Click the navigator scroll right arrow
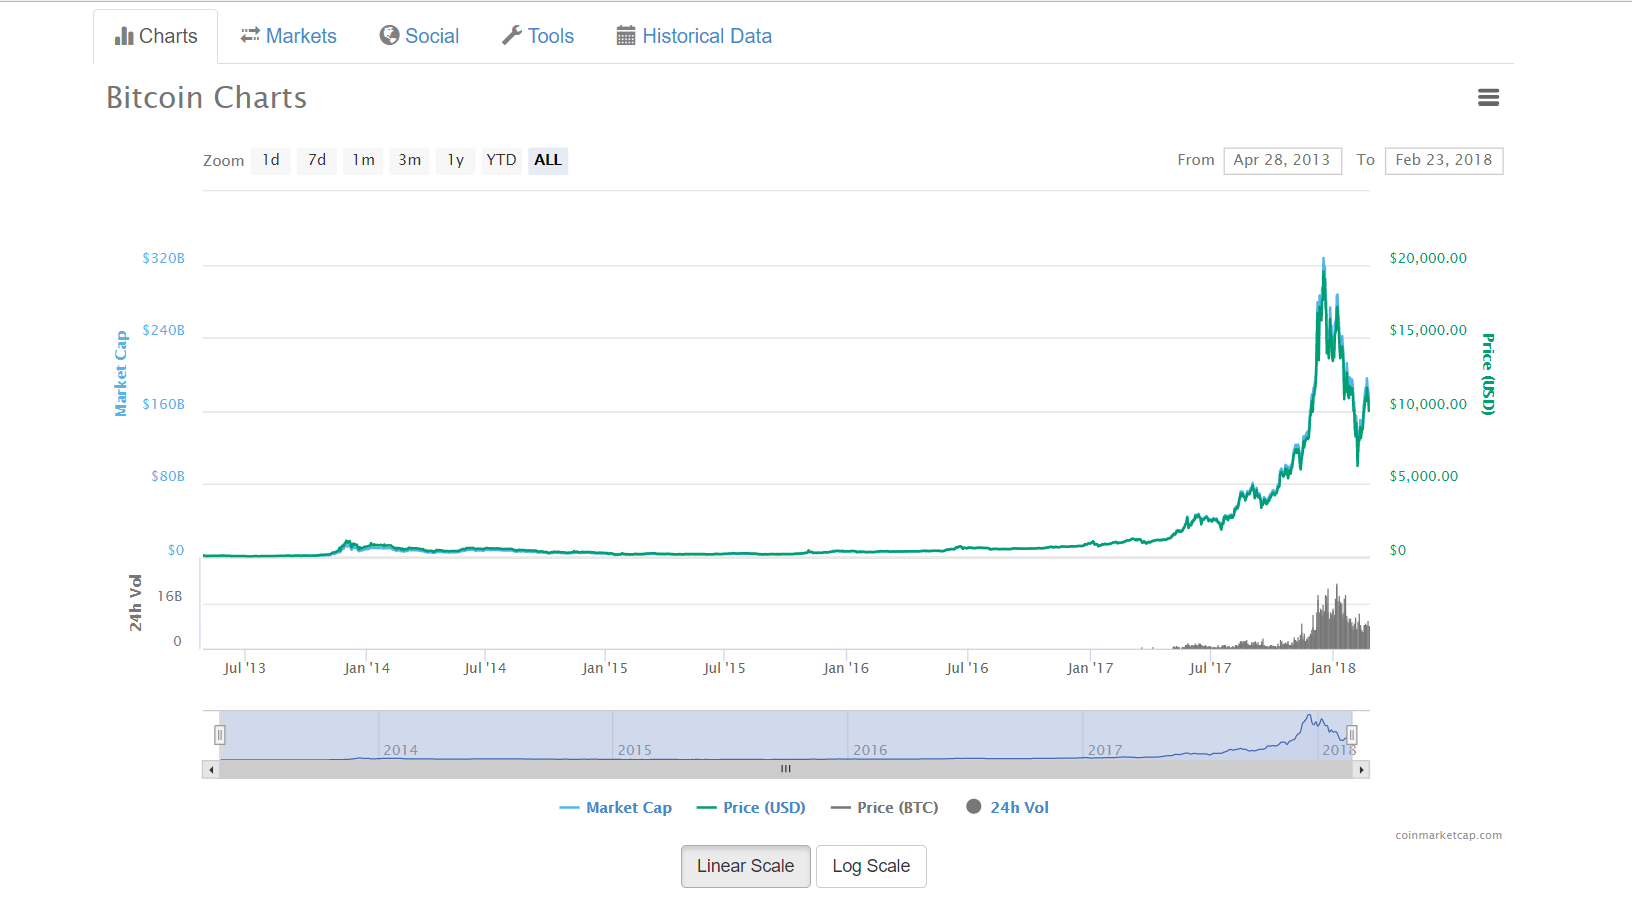The image size is (1632, 914). click(1361, 770)
